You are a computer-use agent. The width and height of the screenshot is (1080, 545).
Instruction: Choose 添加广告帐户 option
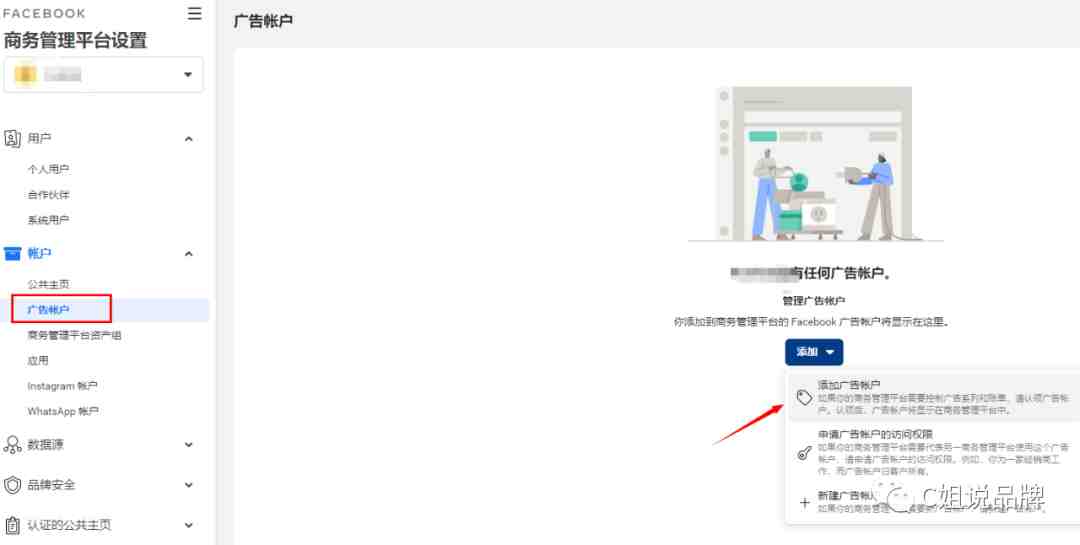933,398
